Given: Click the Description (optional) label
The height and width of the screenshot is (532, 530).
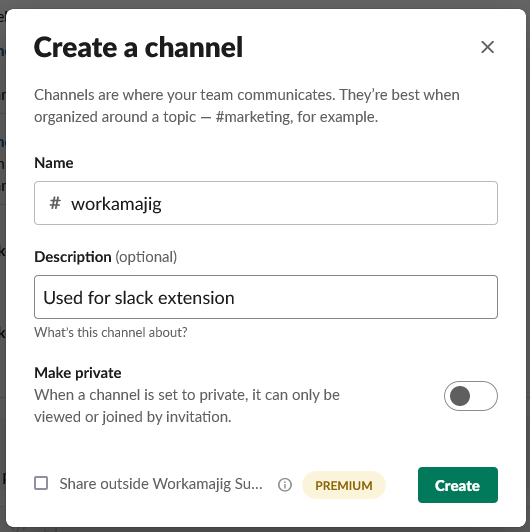Looking at the screenshot, I should [x=106, y=257].
